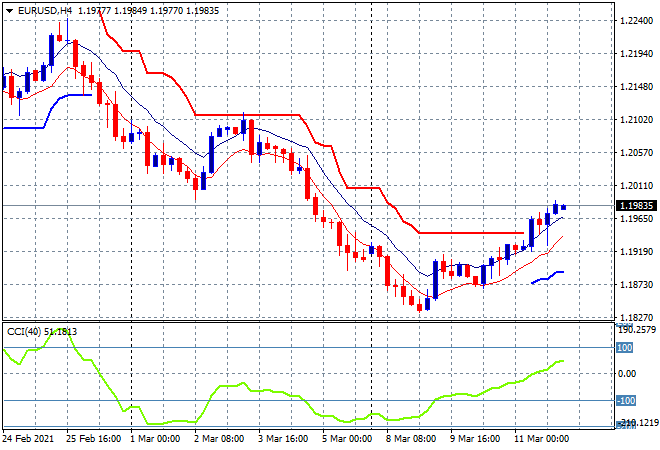
Task: Click the 1.19190 price scale label
Action: tap(637, 252)
